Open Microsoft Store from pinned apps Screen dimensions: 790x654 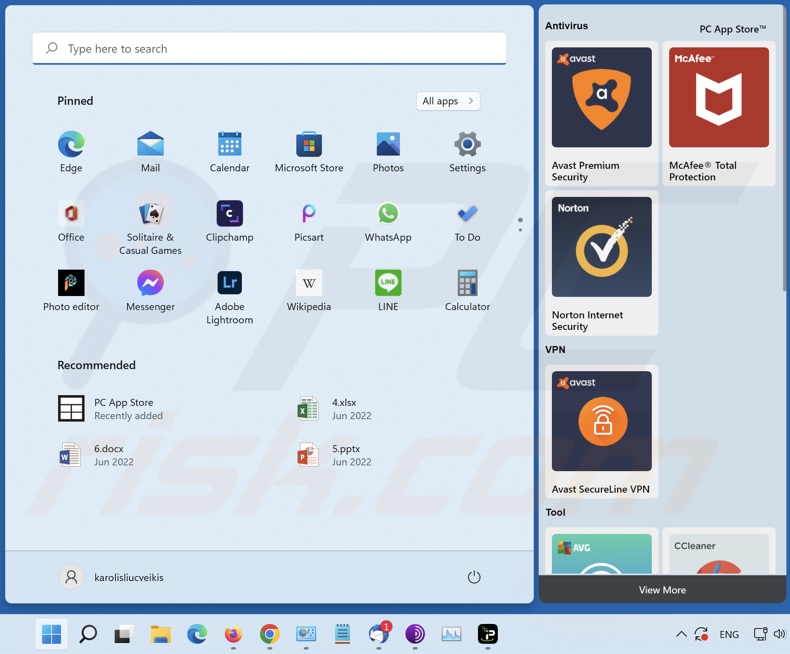pos(309,152)
